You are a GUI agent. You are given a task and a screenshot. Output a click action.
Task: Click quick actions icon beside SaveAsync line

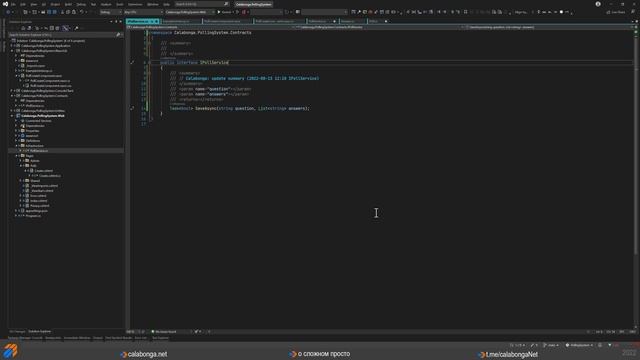tap(132, 109)
